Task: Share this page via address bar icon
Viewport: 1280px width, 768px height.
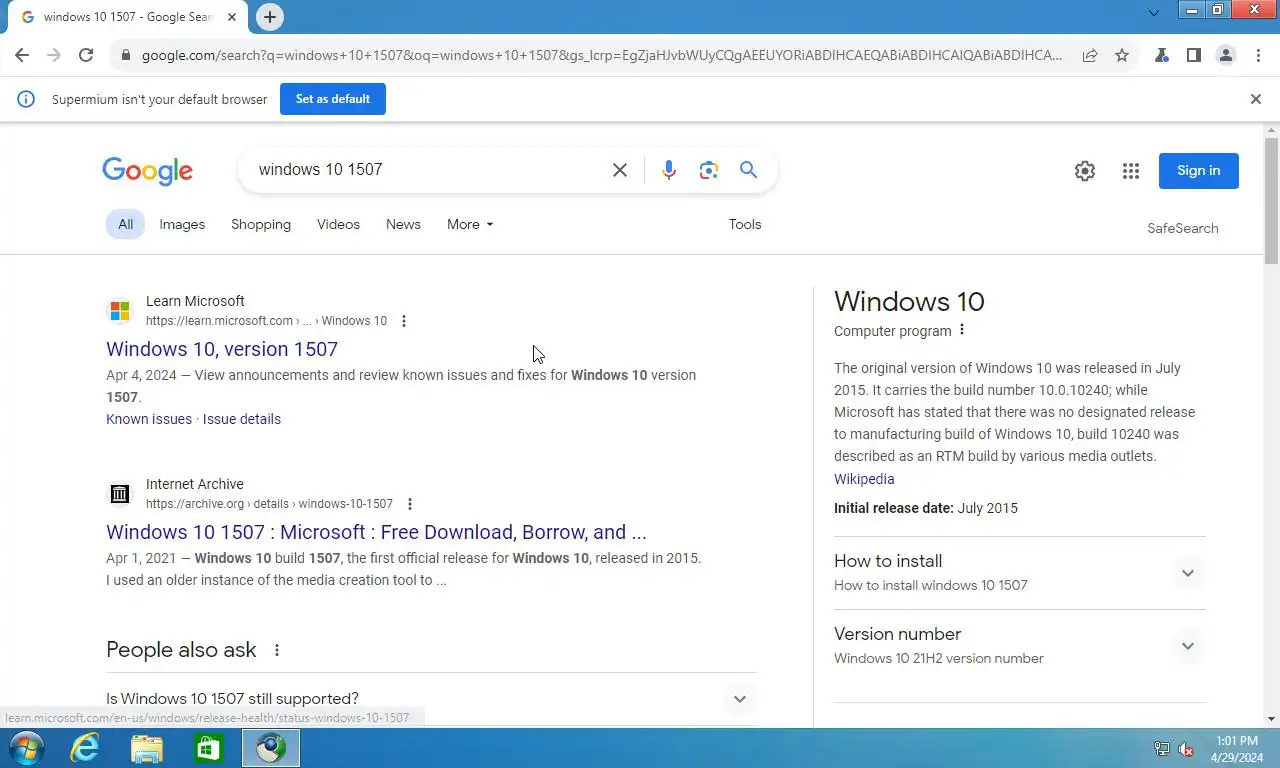Action: pos(1090,55)
